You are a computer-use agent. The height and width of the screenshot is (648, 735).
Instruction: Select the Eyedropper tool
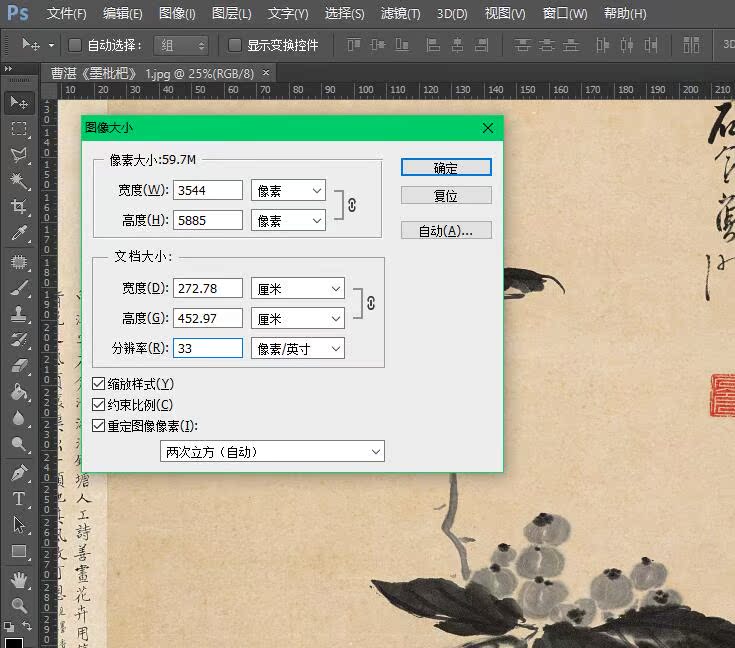point(19,233)
